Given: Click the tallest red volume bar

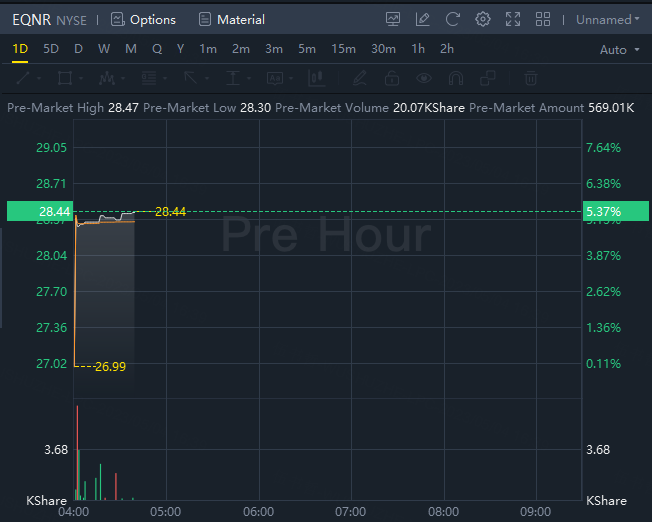Looking at the screenshot, I should click(77, 453).
